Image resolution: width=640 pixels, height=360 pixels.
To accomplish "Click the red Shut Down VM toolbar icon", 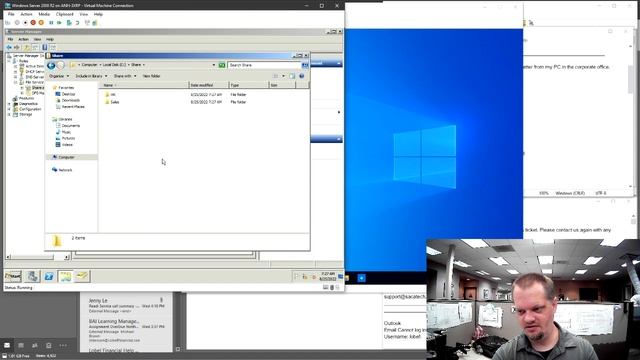I will coord(33,23).
